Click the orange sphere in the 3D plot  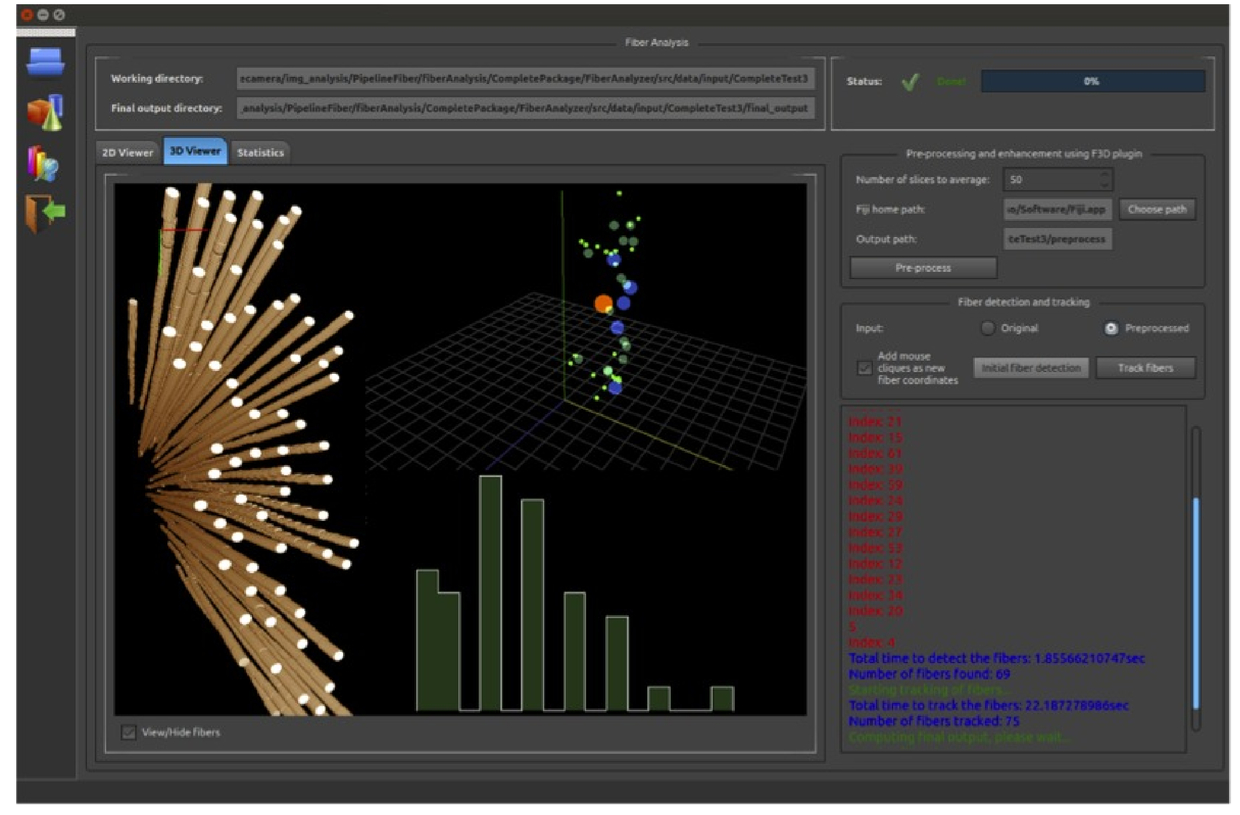coord(603,303)
